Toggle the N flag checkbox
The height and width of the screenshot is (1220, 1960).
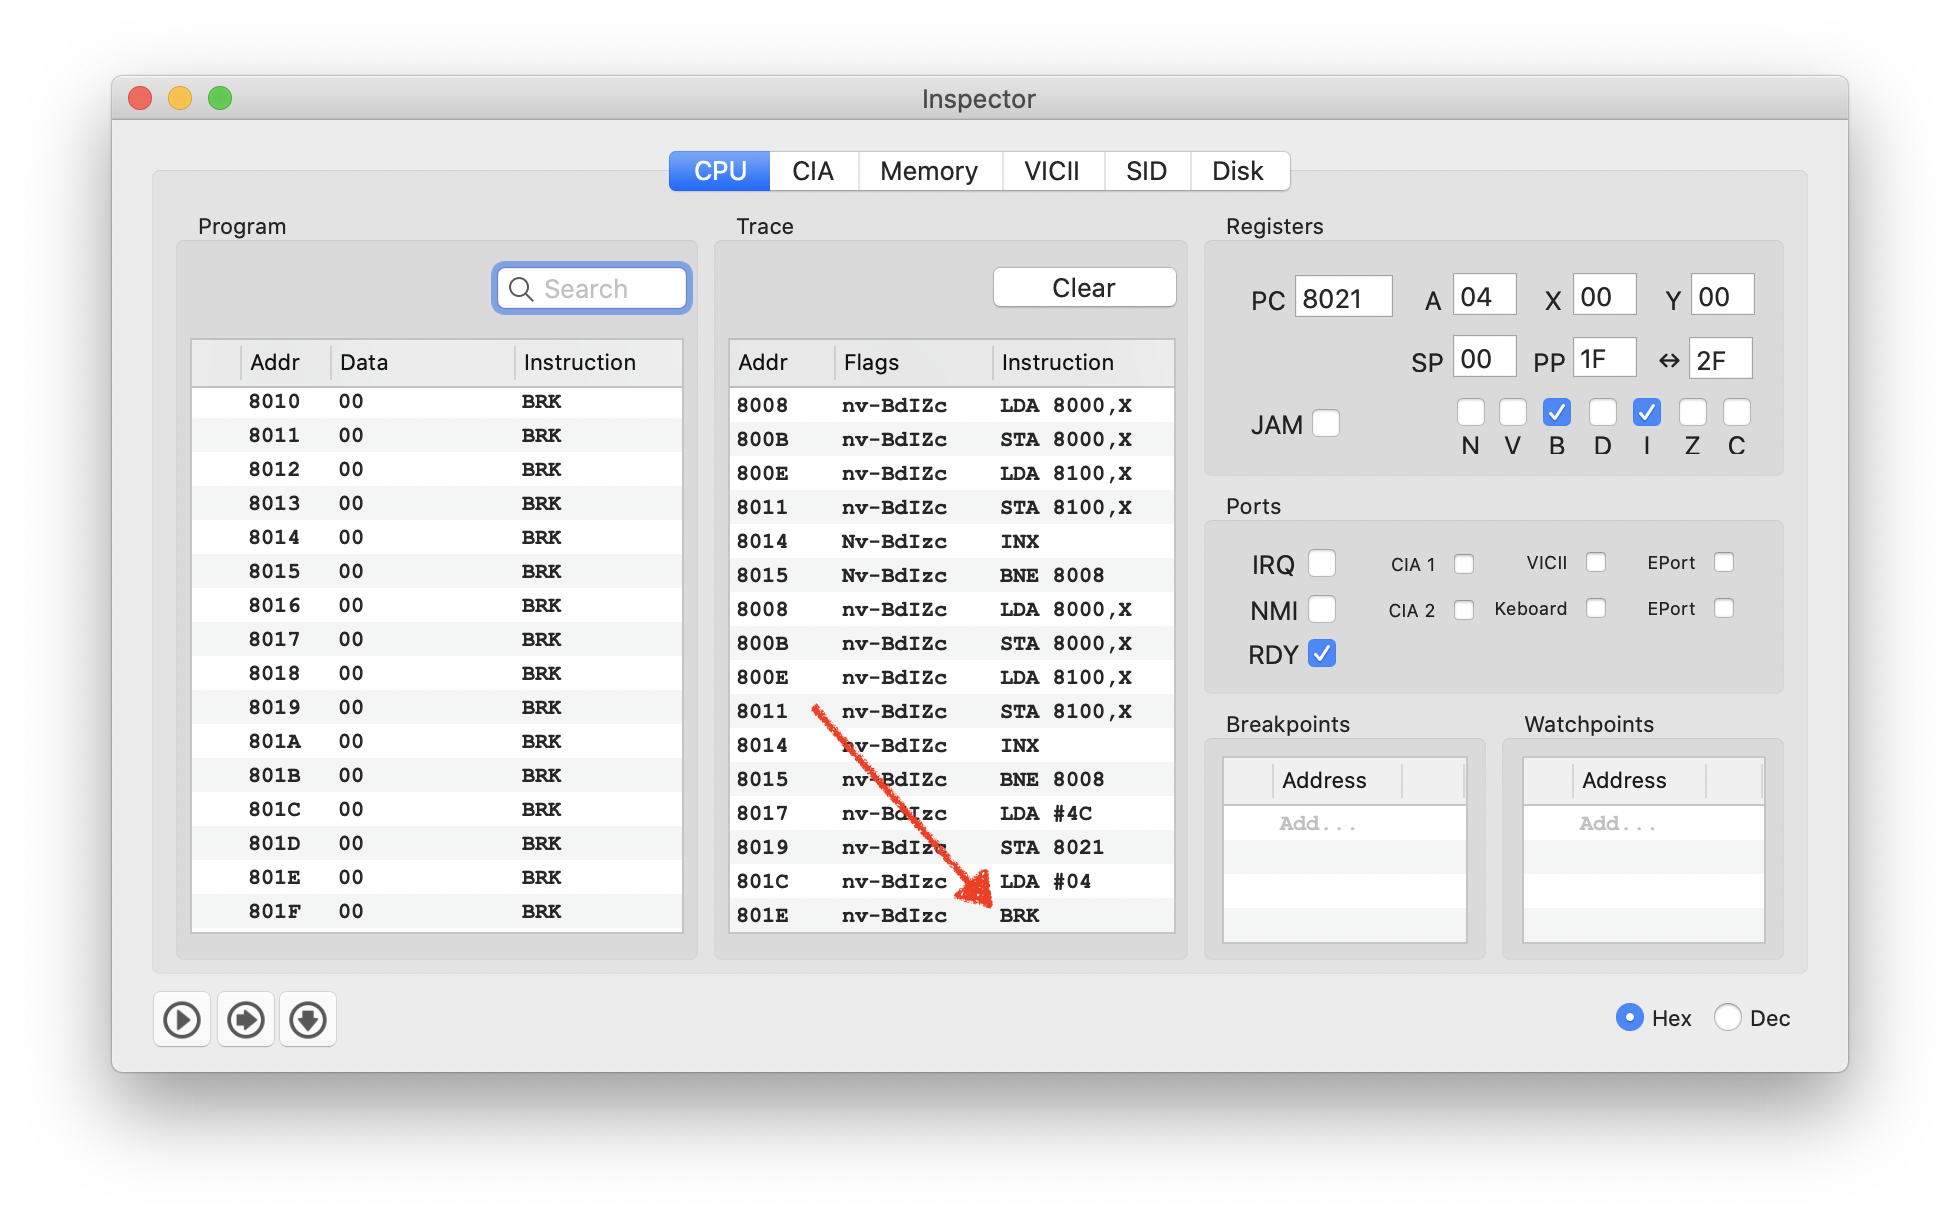[x=1471, y=411]
